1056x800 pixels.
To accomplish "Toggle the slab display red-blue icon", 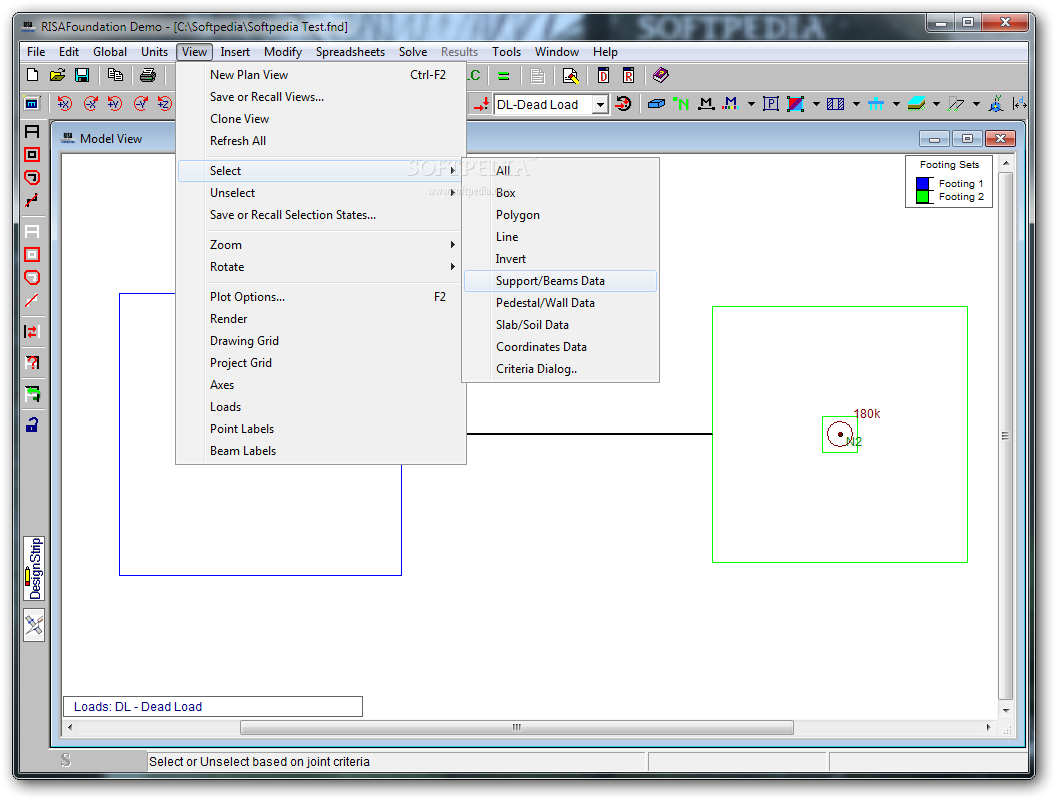I will [795, 104].
